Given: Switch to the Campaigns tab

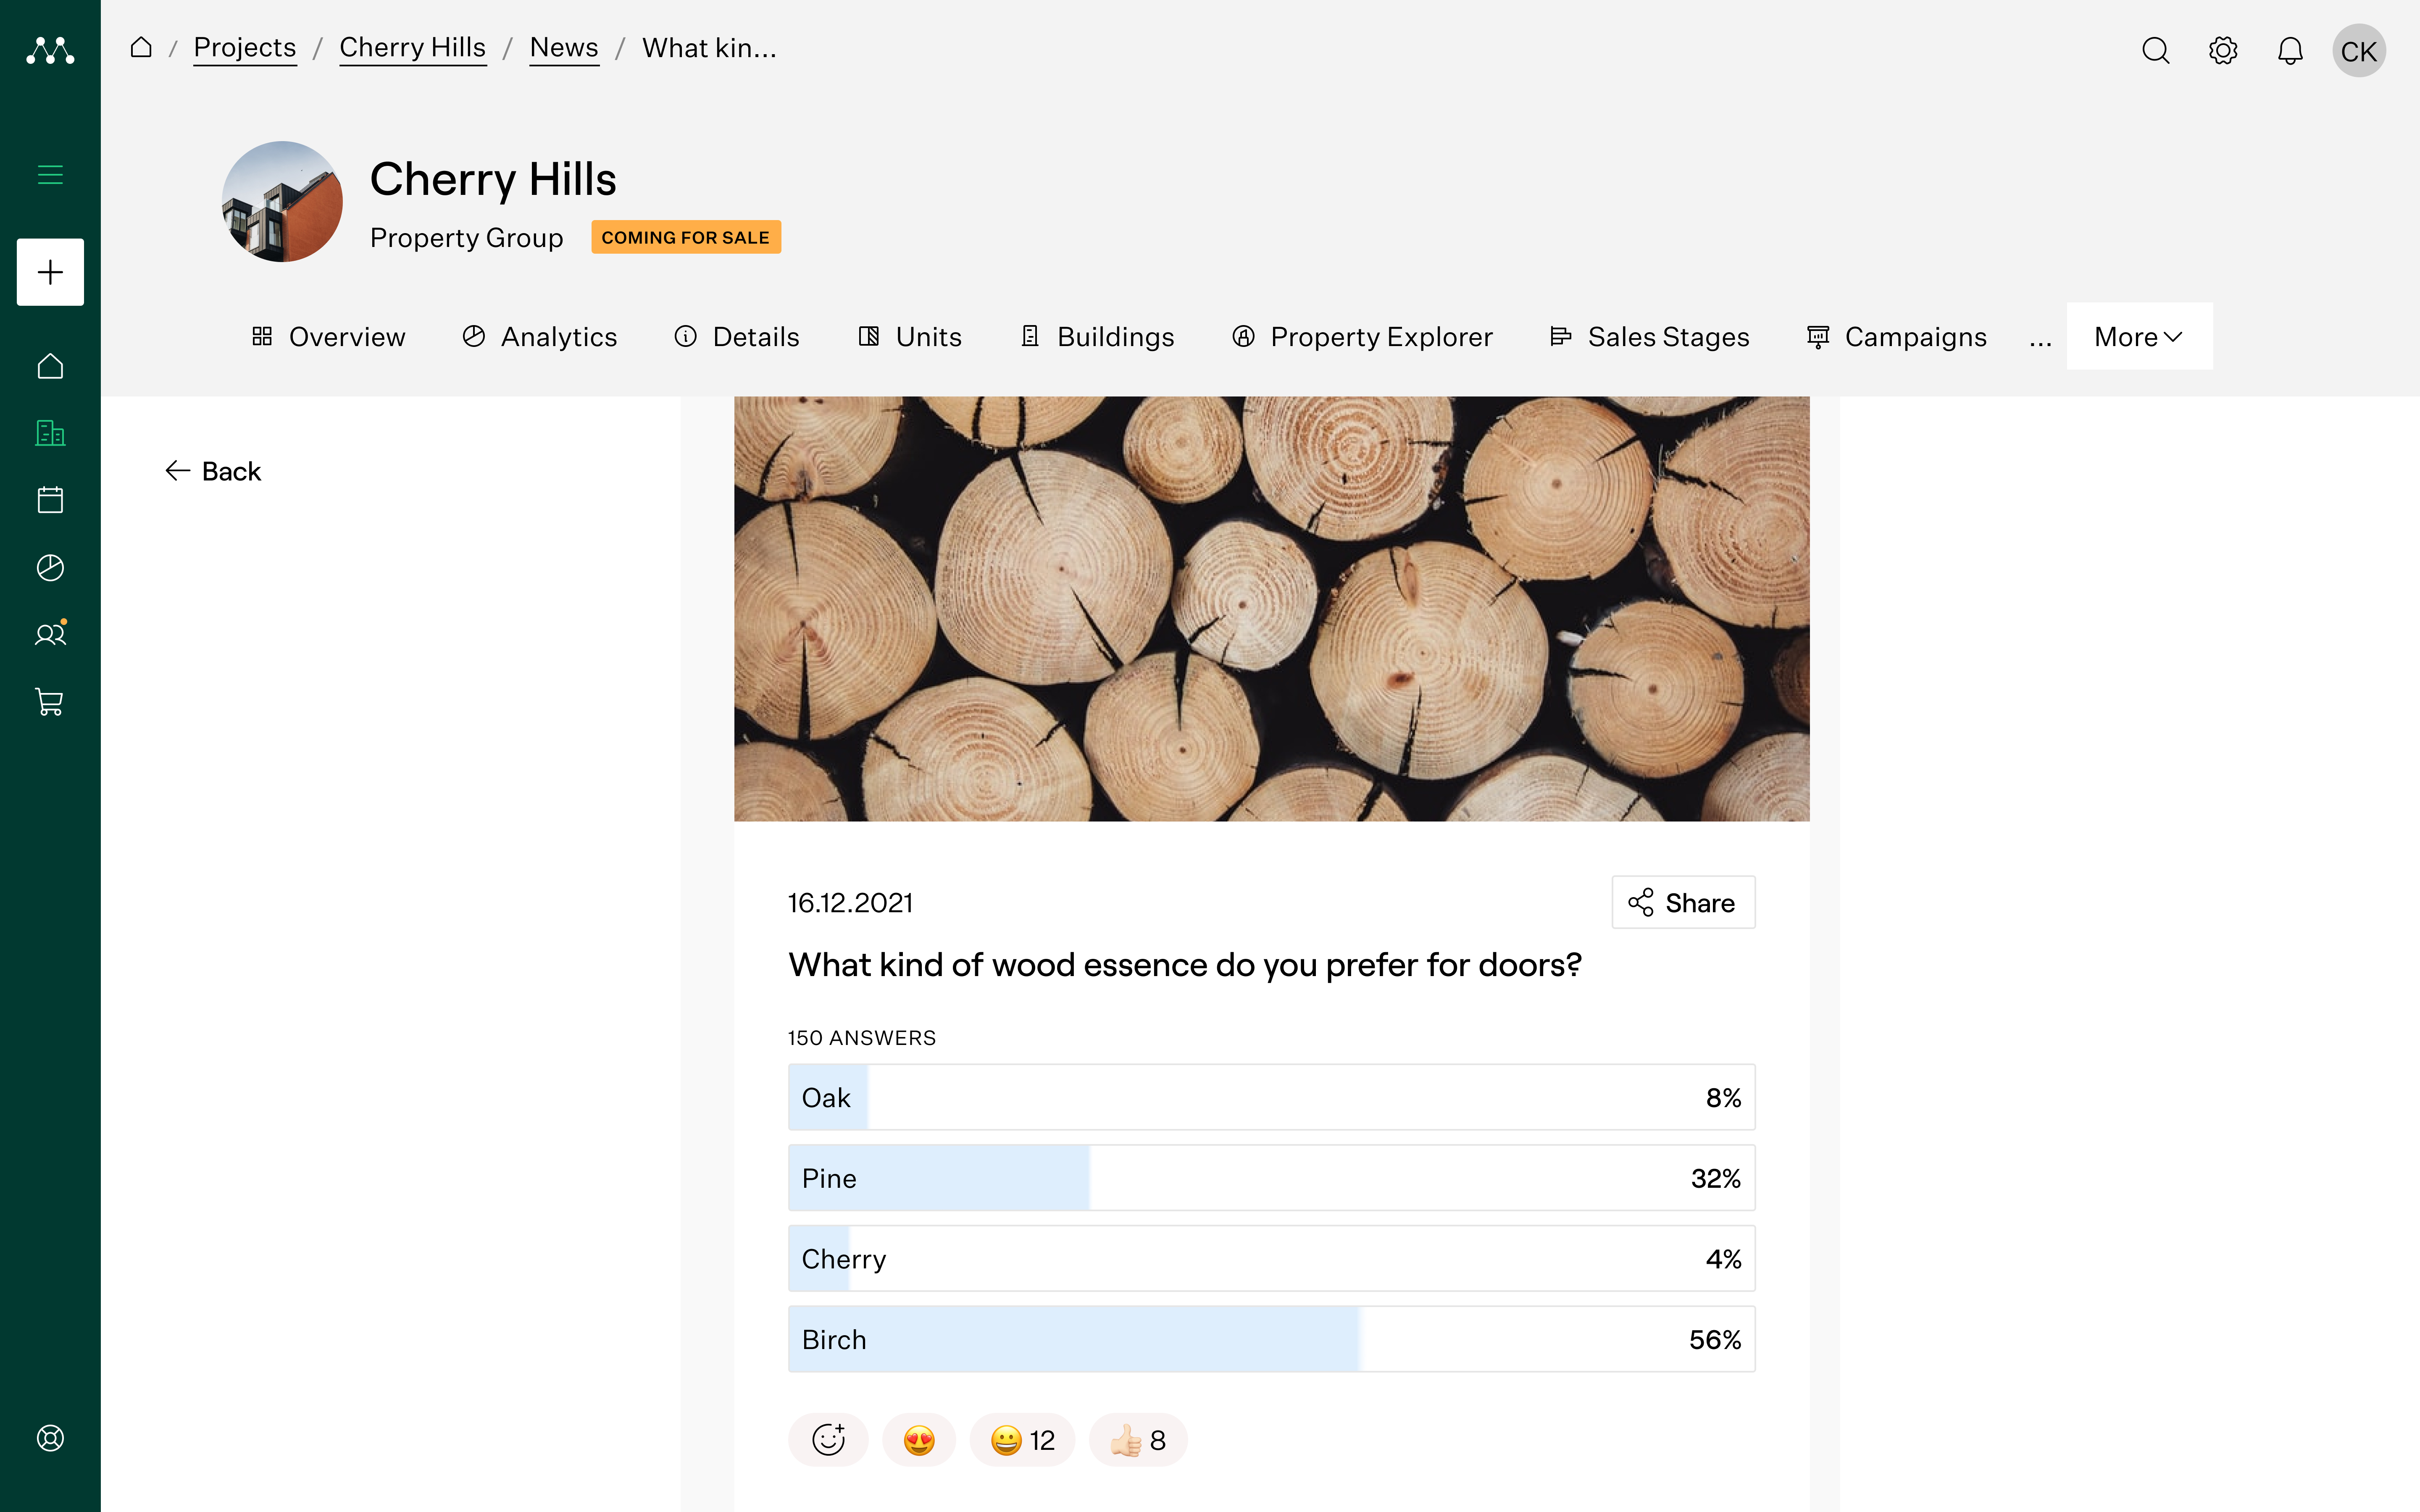Looking at the screenshot, I should pos(1897,337).
